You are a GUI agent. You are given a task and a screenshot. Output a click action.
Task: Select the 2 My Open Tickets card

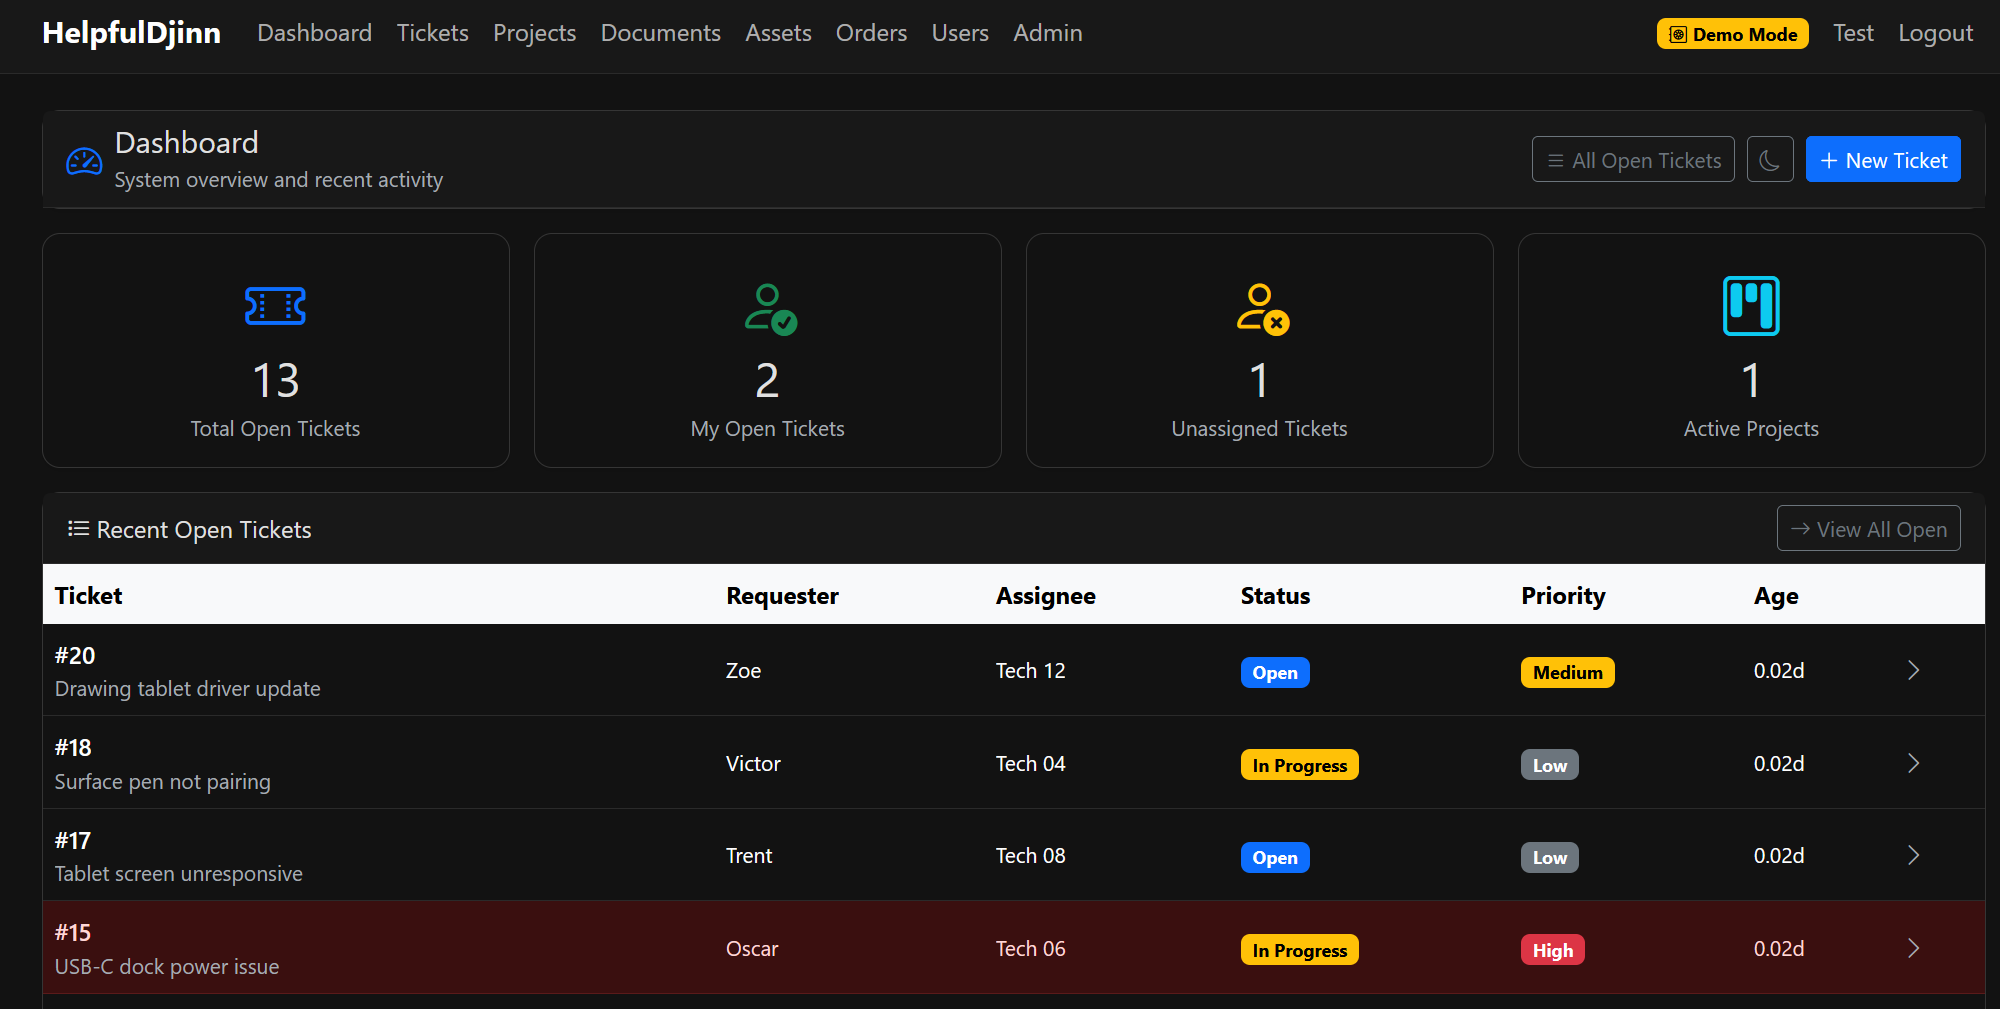(x=768, y=351)
